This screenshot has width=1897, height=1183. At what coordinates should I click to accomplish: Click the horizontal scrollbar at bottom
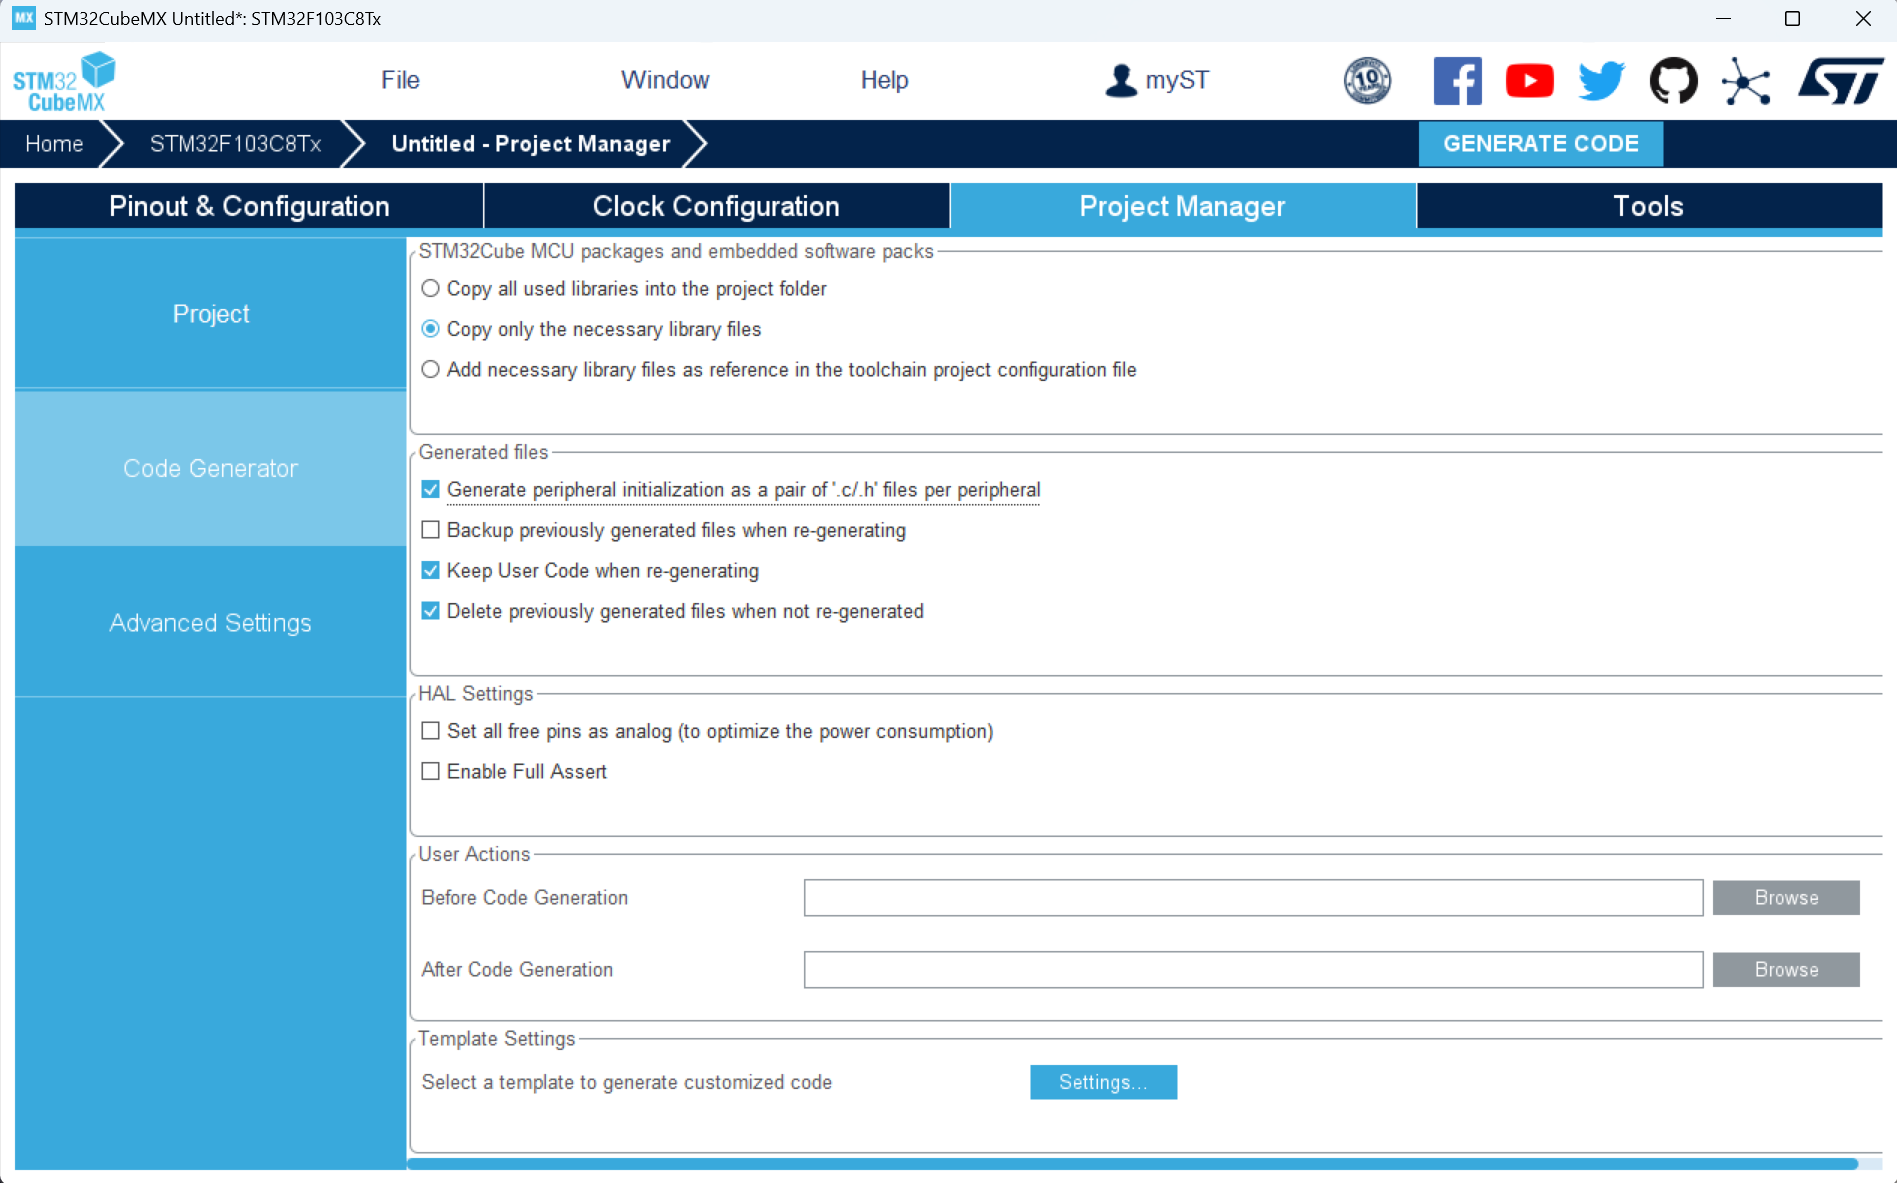point(1133,1164)
